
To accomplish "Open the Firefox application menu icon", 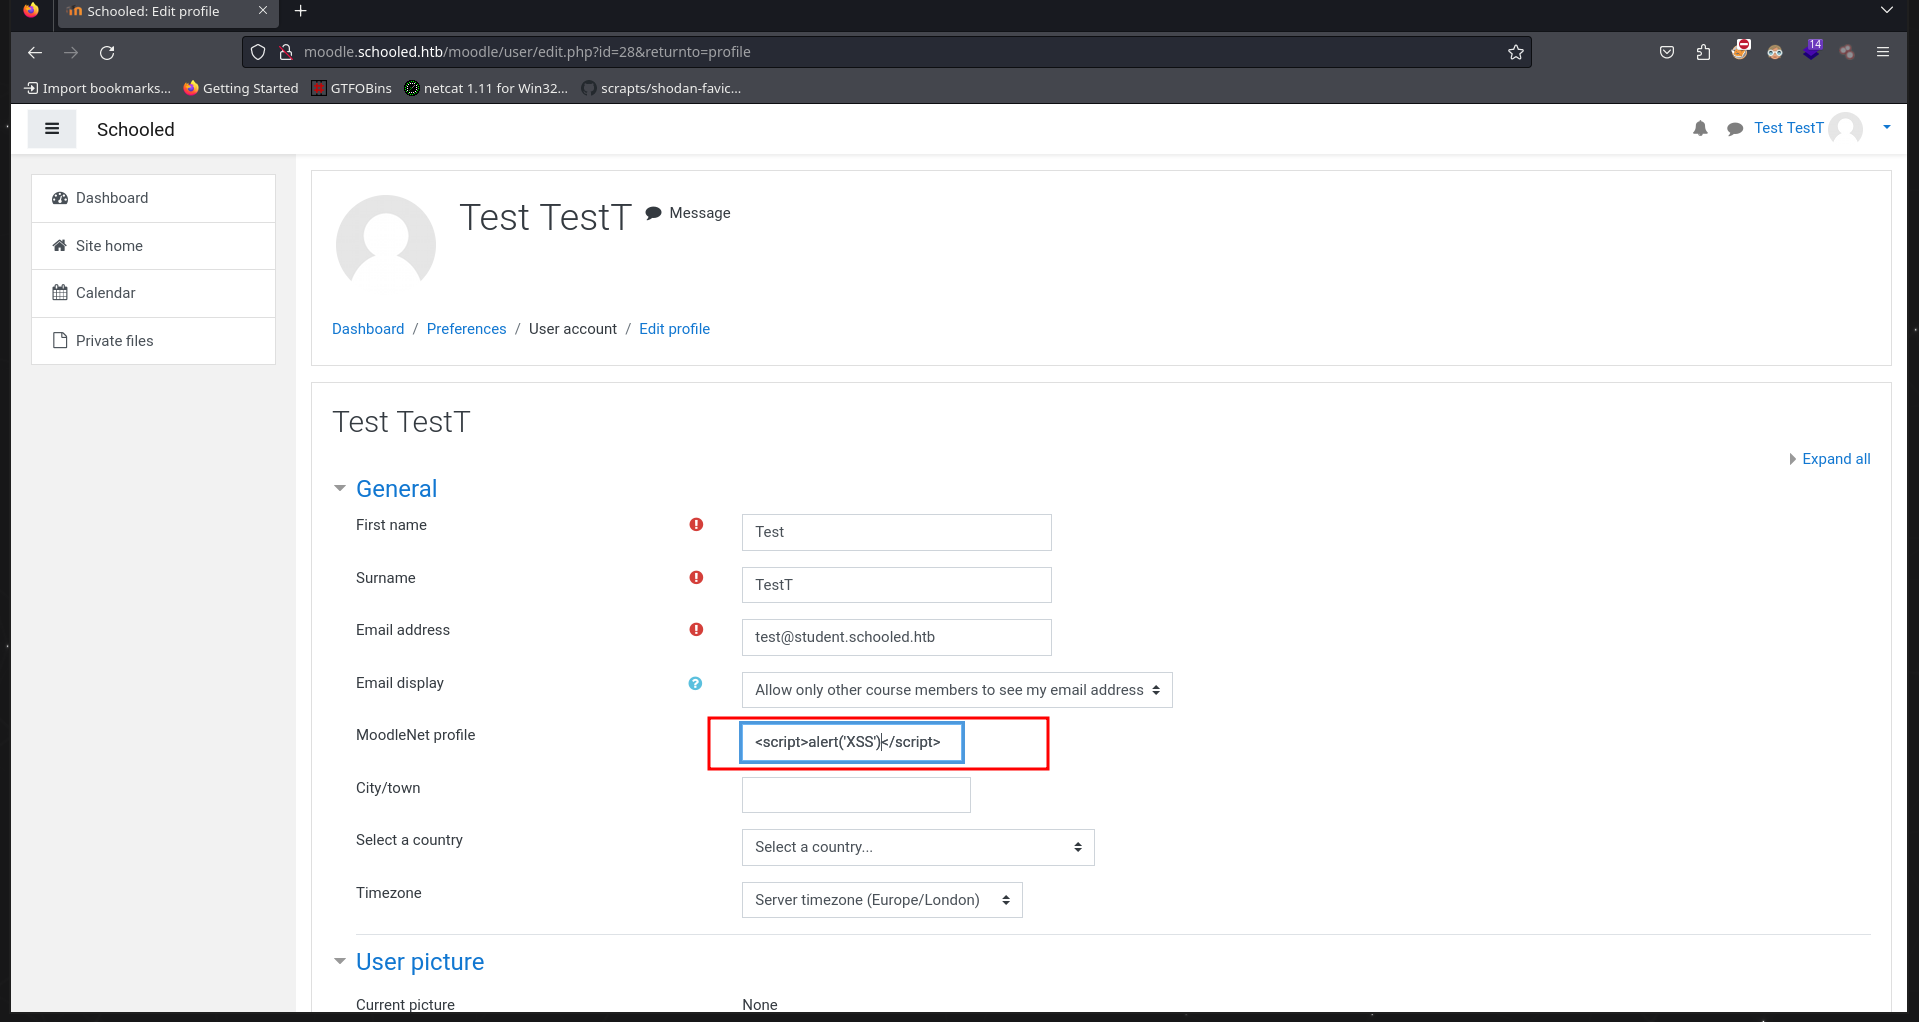I will pos(1883,52).
